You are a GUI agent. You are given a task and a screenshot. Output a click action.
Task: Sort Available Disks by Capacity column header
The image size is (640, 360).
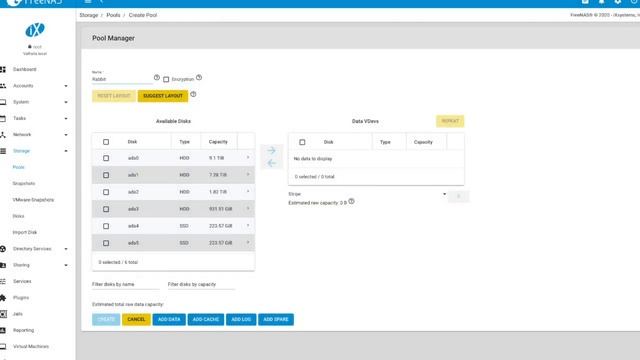pos(218,142)
